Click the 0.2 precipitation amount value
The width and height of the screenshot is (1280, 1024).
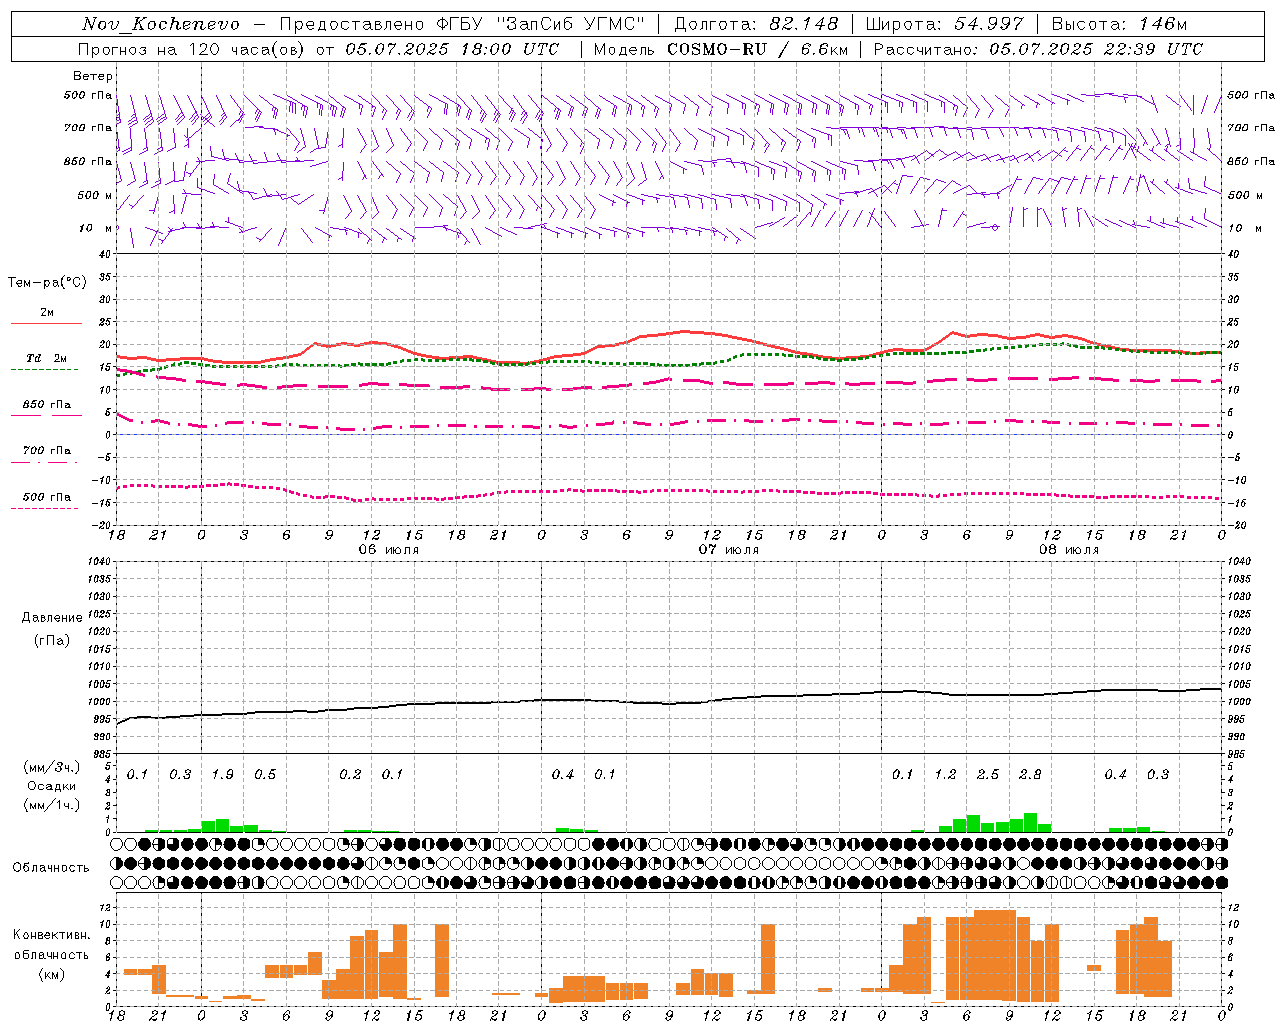350,775
